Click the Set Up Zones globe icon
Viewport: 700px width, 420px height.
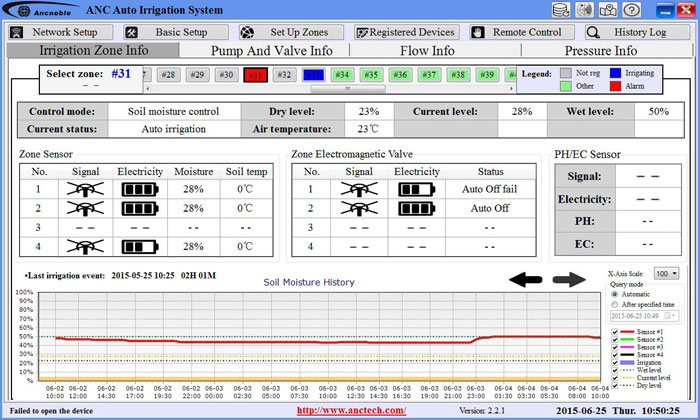247,32
